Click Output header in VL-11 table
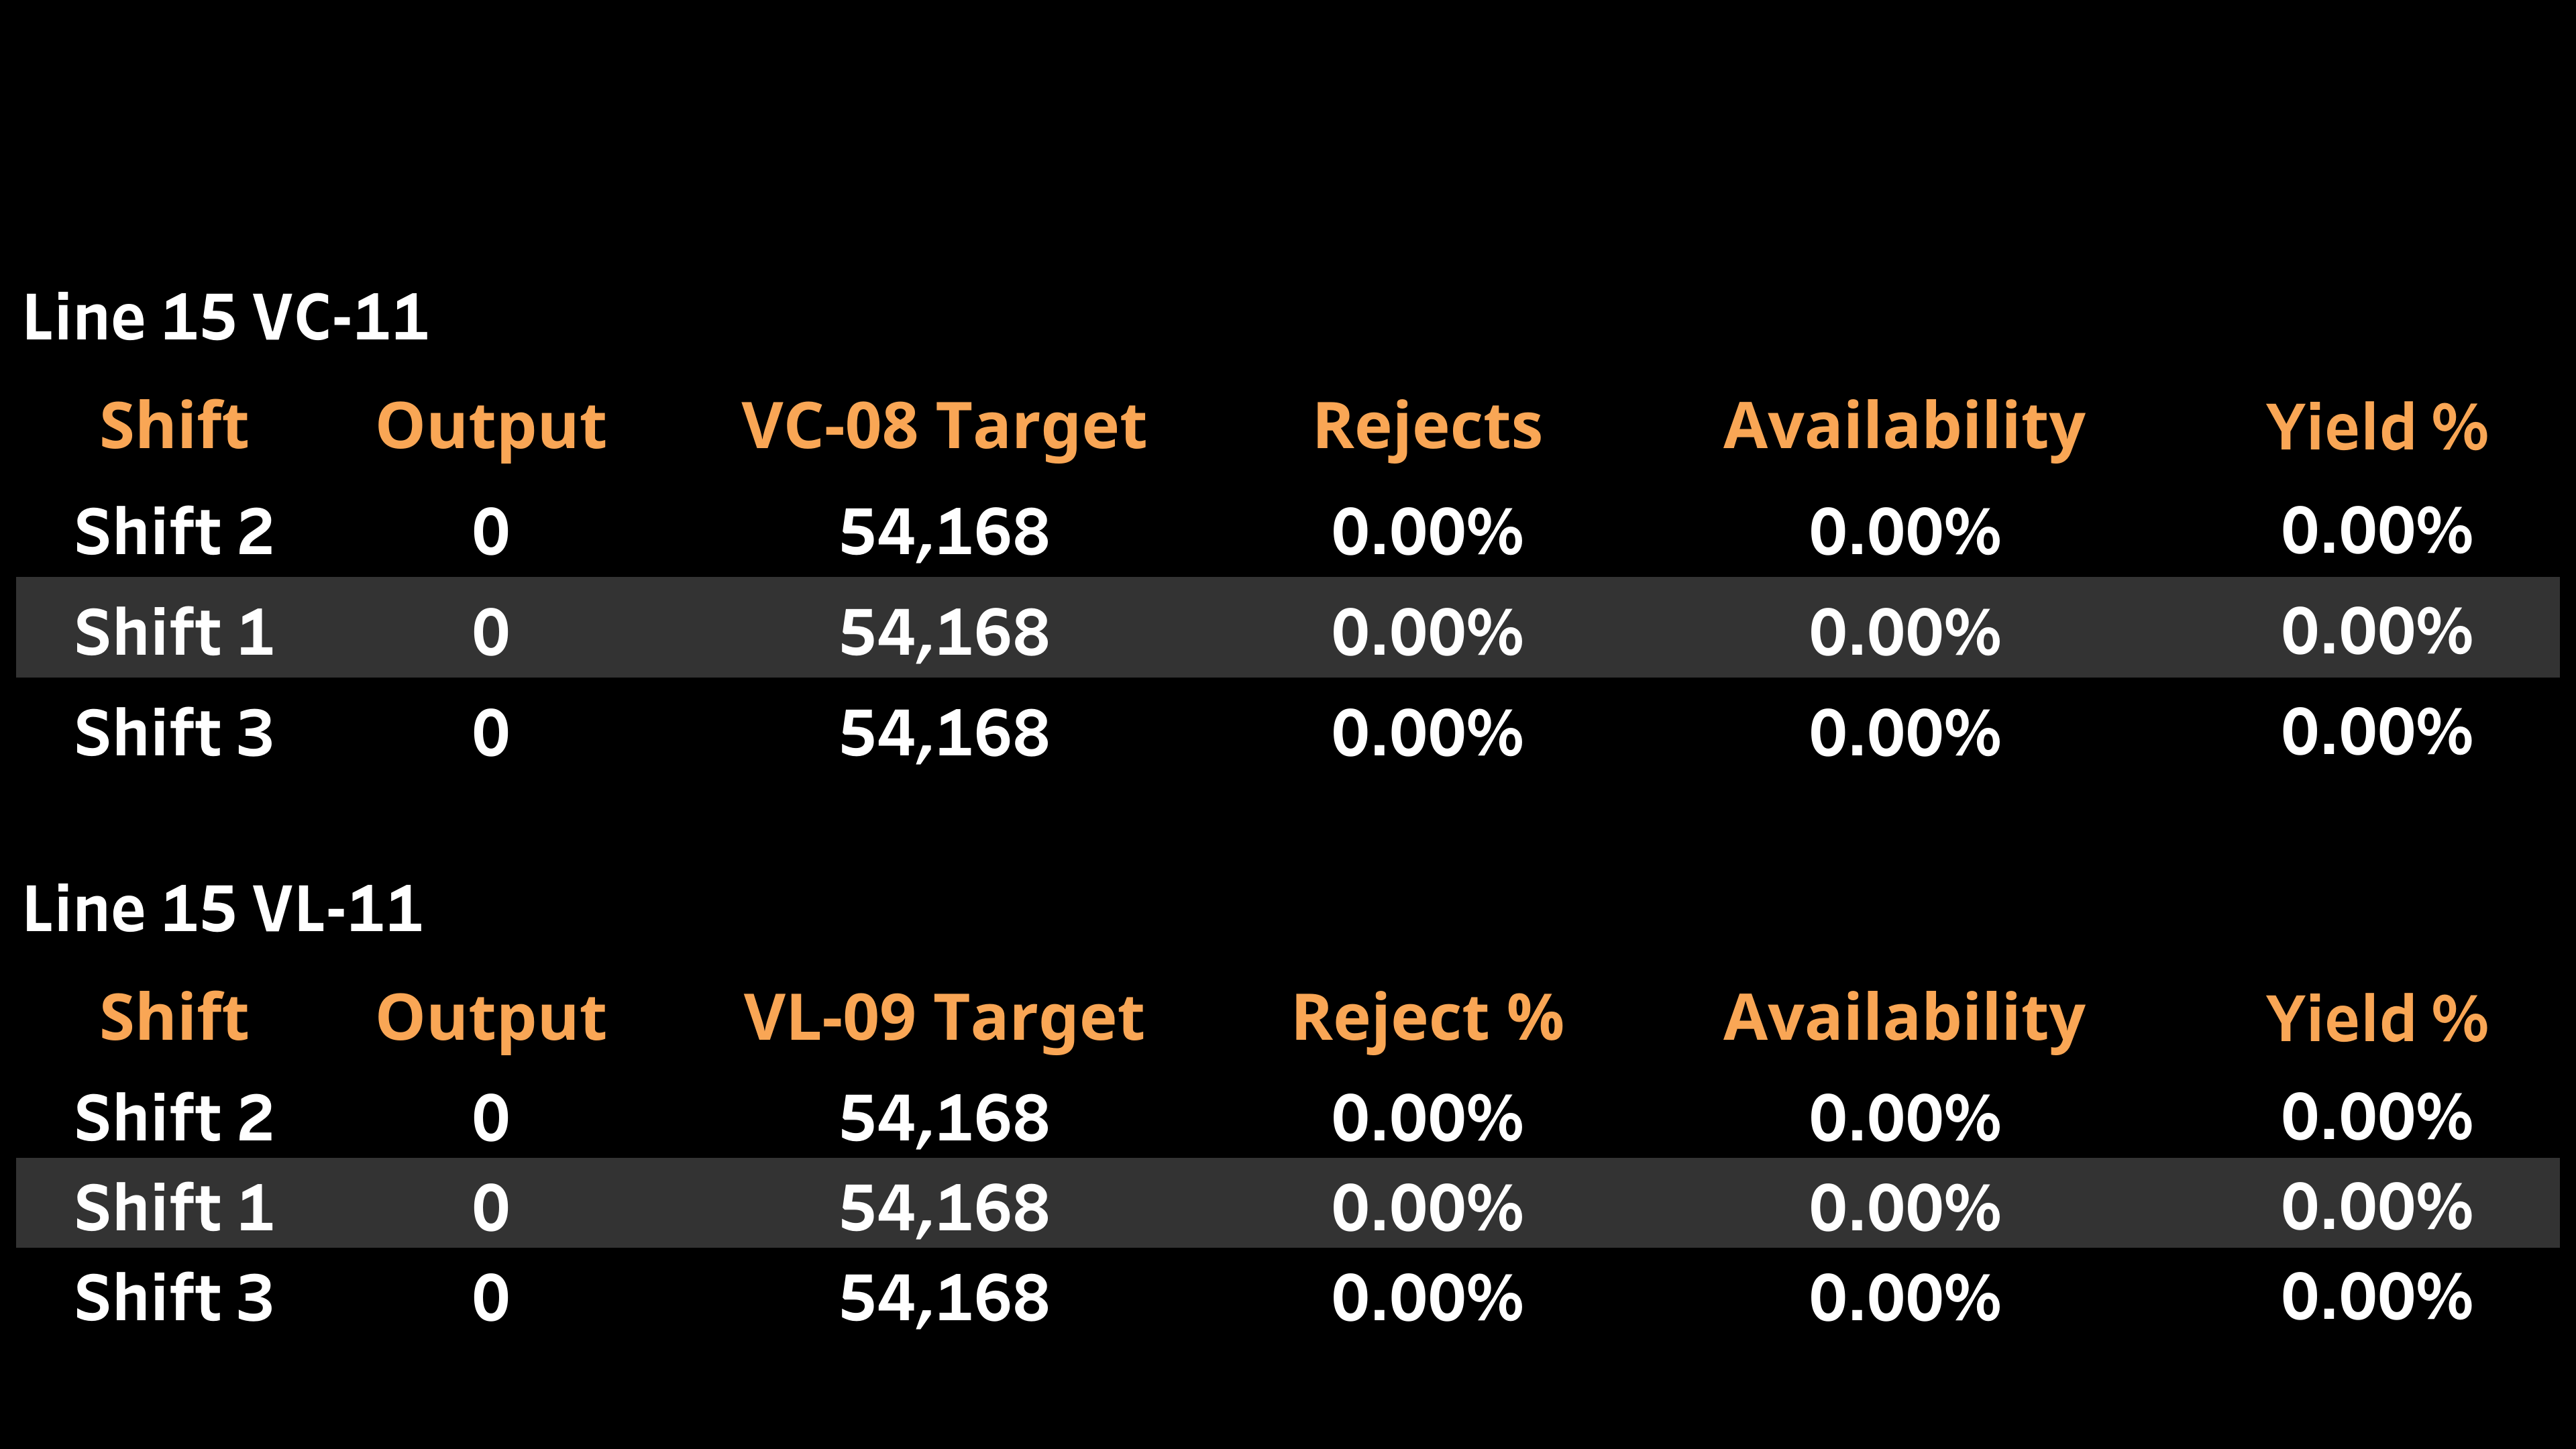 point(491,1019)
